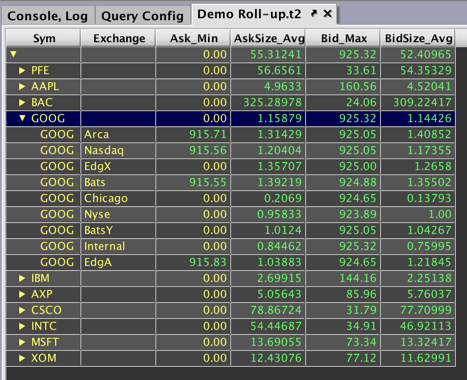Click the Bid_Max value 33.61
Viewport: 467px width, 380px height.
(x=361, y=70)
